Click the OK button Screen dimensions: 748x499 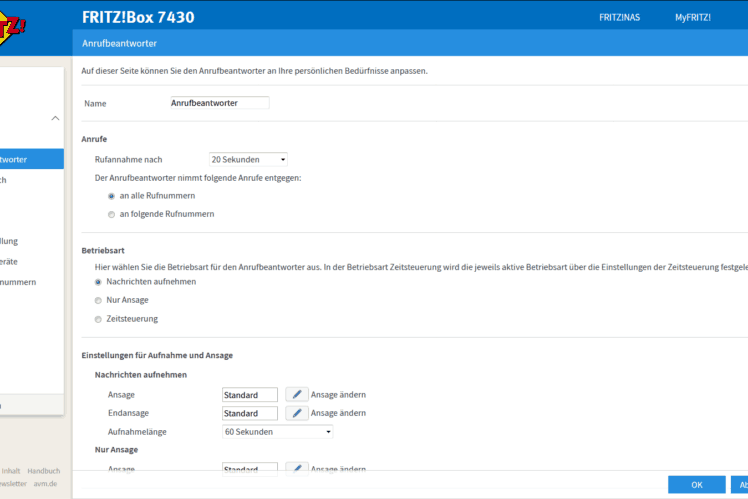pyautogui.click(x=696, y=485)
